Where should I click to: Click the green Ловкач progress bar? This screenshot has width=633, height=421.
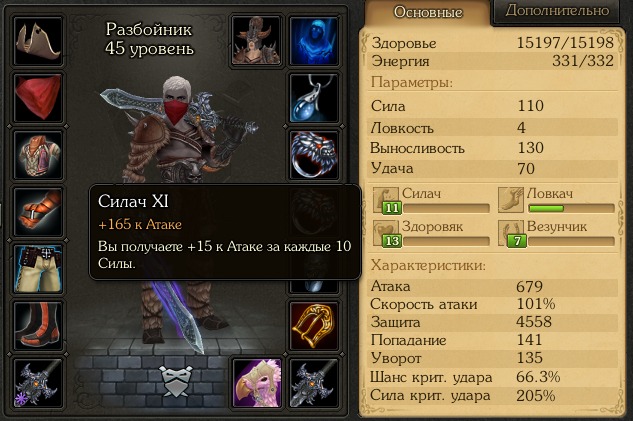pos(571,209)
